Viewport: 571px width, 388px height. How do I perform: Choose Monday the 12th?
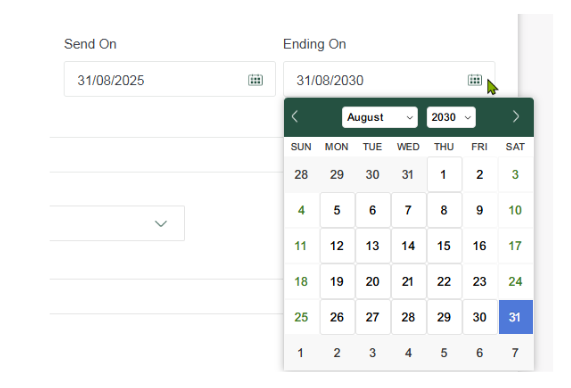pos(337,246)
